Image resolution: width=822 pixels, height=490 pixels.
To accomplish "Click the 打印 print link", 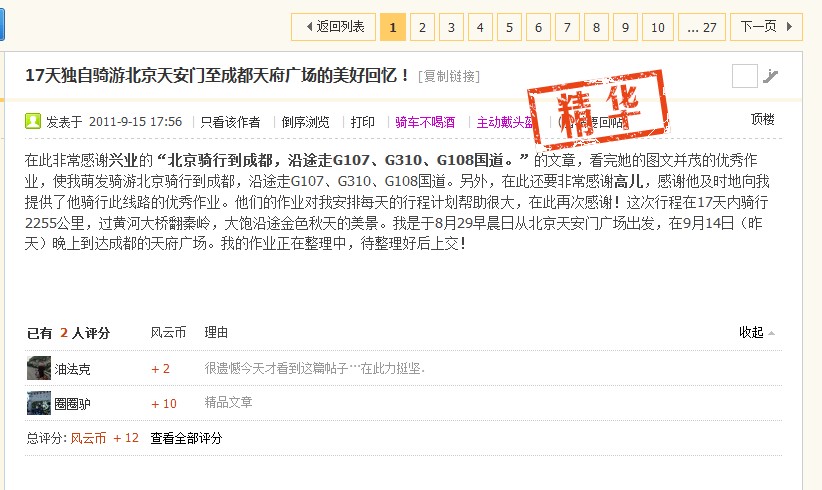I will pyautogui.click(x=363, y=122).
